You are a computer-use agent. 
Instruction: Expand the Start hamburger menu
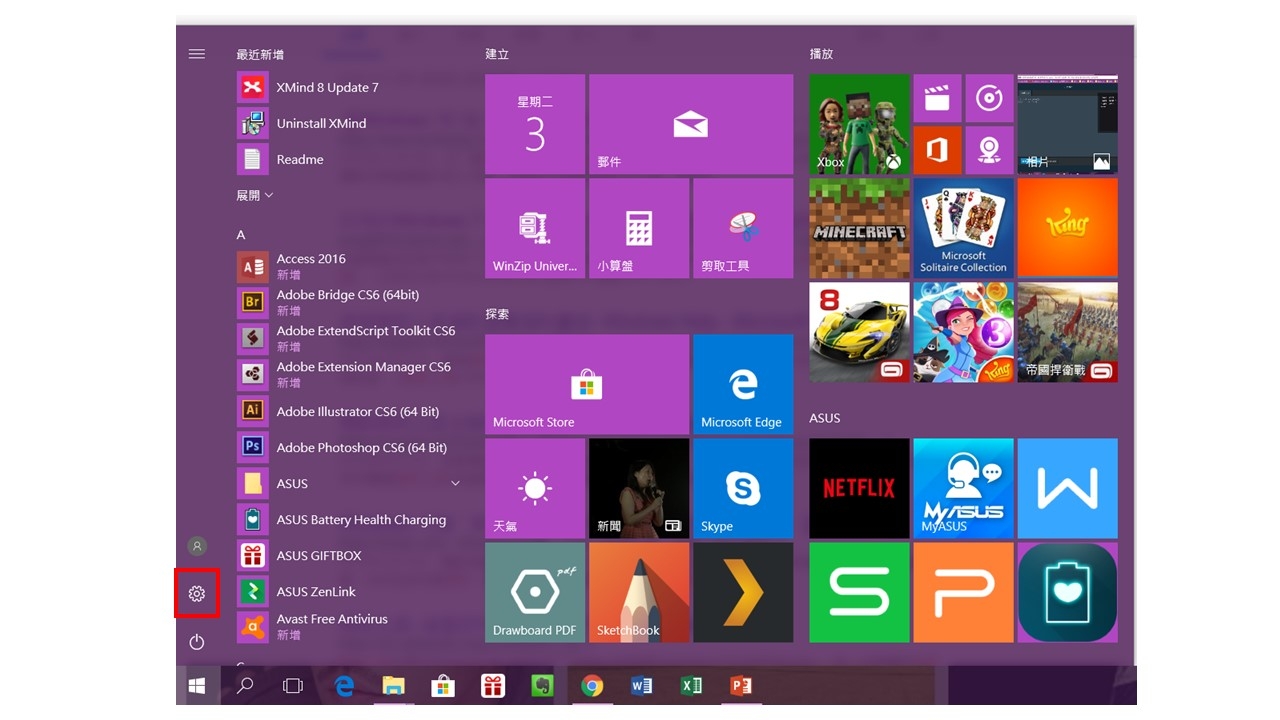pos(197,54)
